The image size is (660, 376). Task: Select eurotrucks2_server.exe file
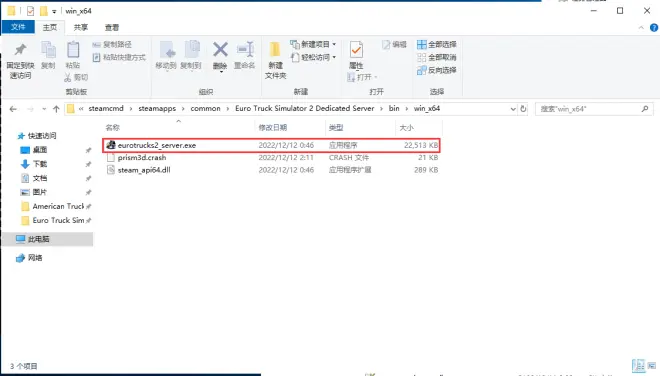(271, 145)
